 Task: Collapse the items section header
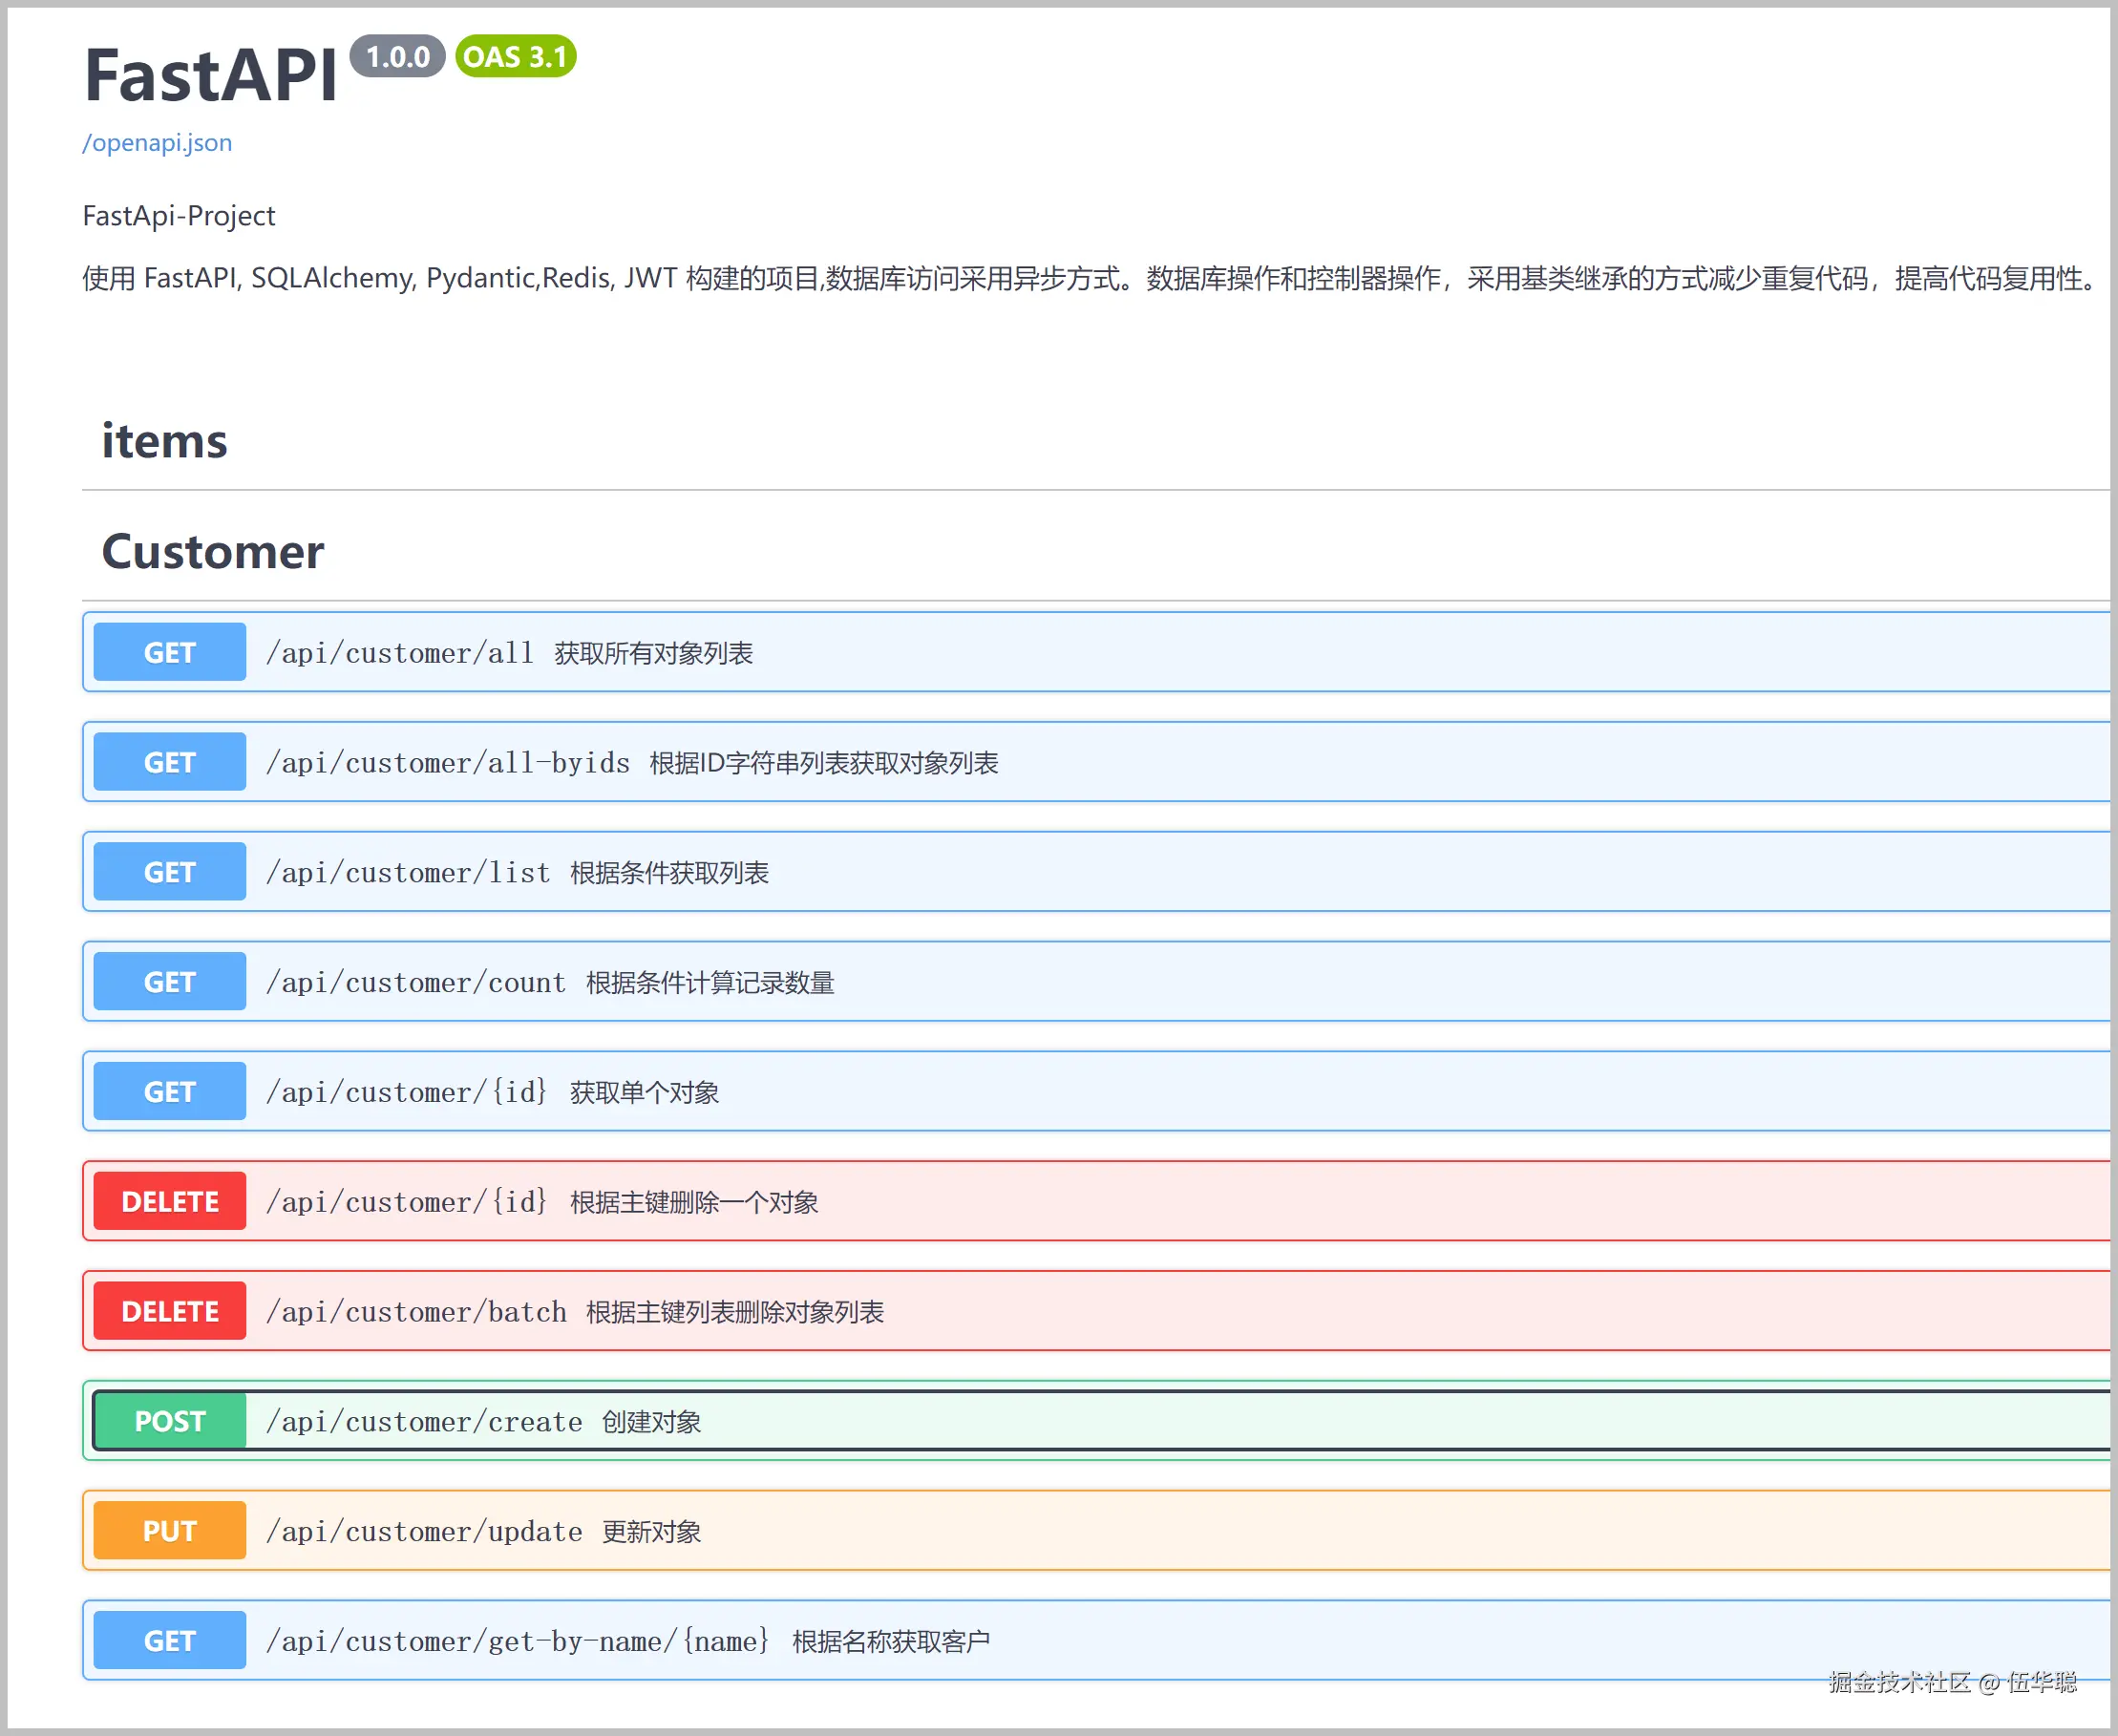165,441
